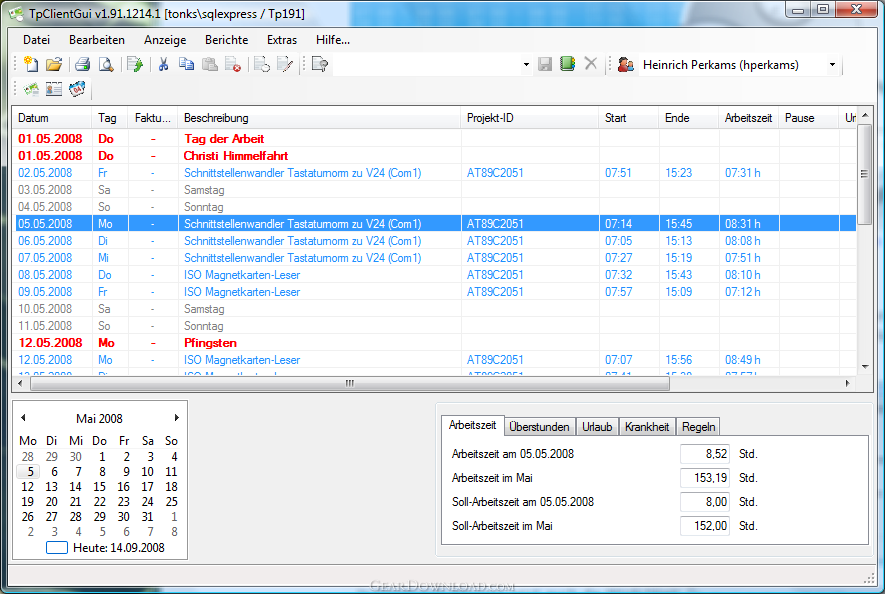Click the table's horizontal scrollbar thumb

coord(350,383)
